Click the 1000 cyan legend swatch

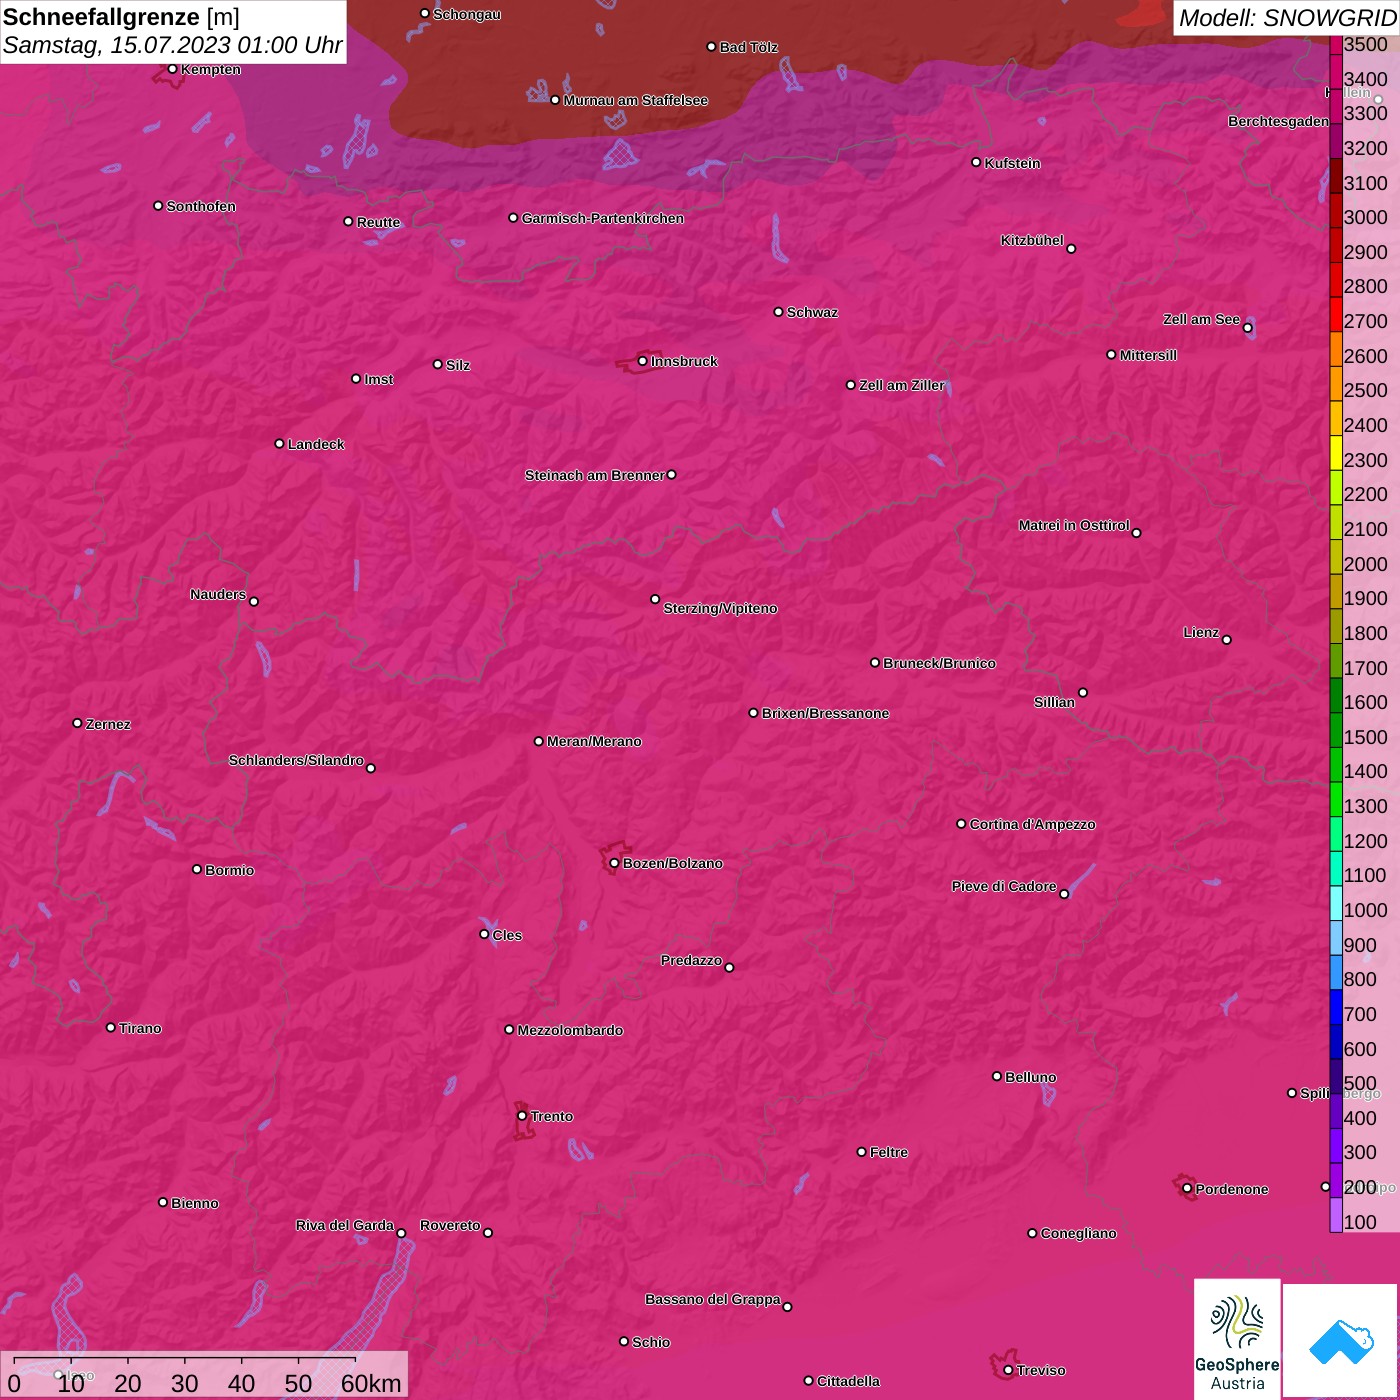click(1335, 903)
